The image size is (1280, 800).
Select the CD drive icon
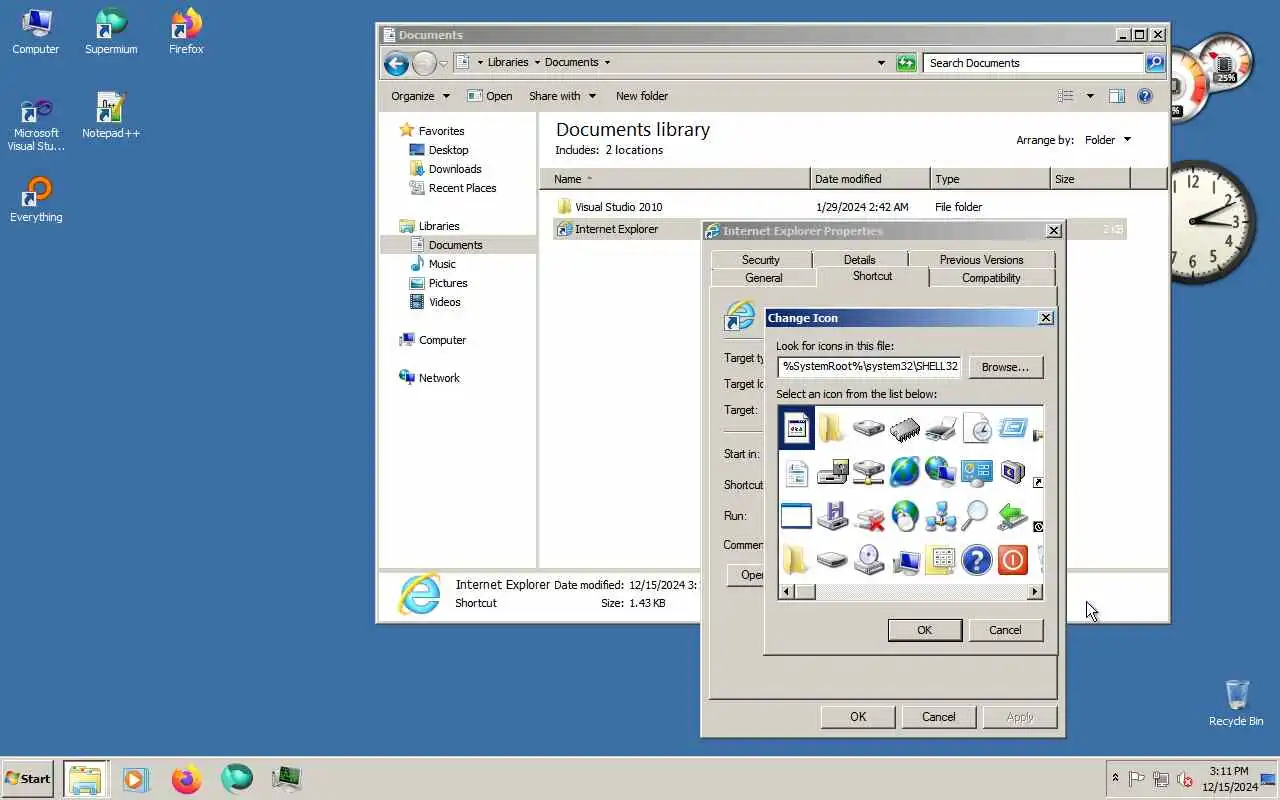point(868,560)
